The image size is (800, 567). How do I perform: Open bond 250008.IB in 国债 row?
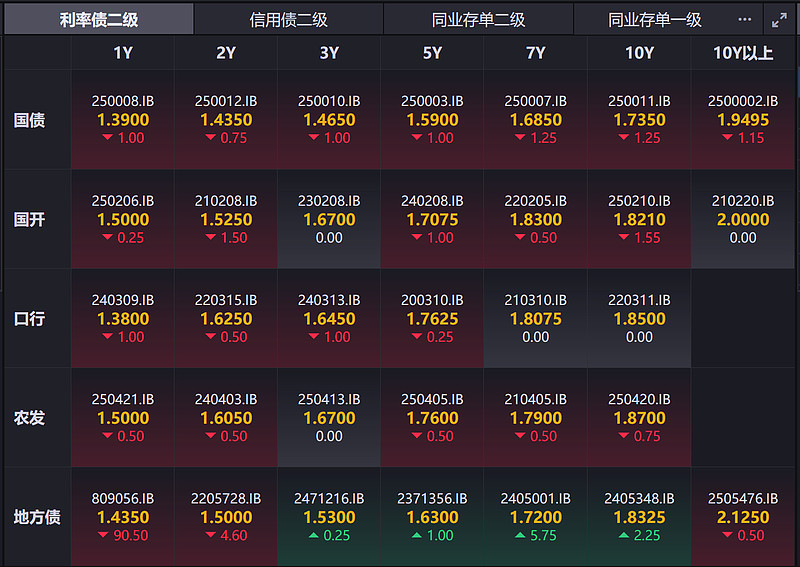123,120
